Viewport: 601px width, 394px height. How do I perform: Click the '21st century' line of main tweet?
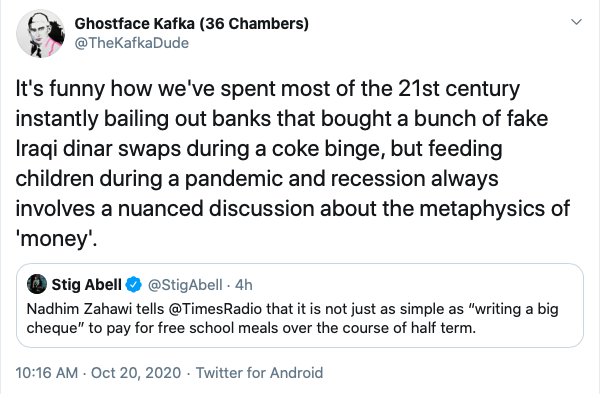pos(268,89)
